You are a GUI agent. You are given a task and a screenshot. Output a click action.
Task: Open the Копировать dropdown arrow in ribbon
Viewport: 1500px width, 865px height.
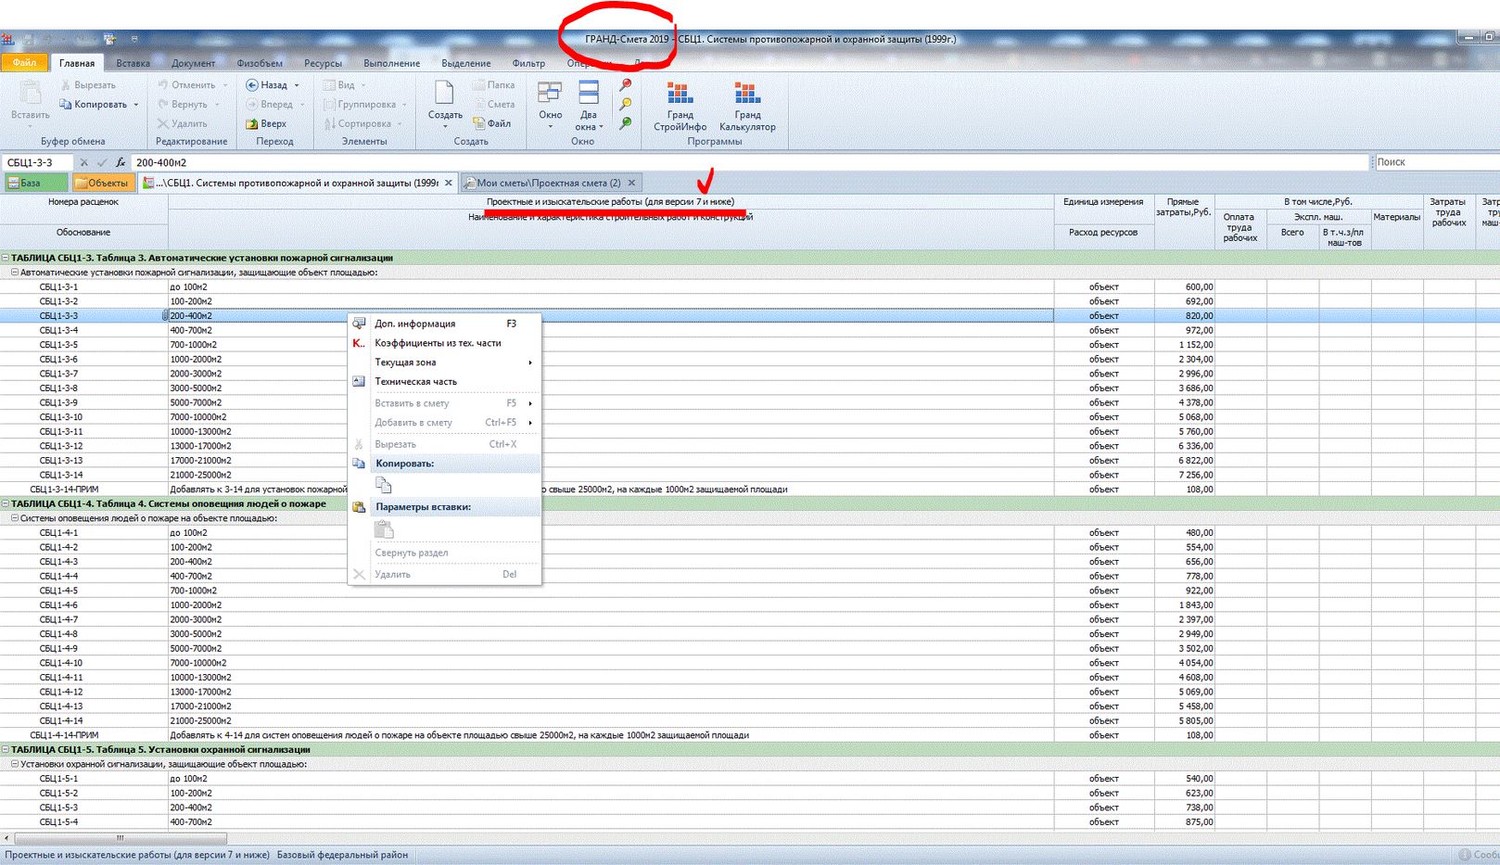(x=136, y=105)
